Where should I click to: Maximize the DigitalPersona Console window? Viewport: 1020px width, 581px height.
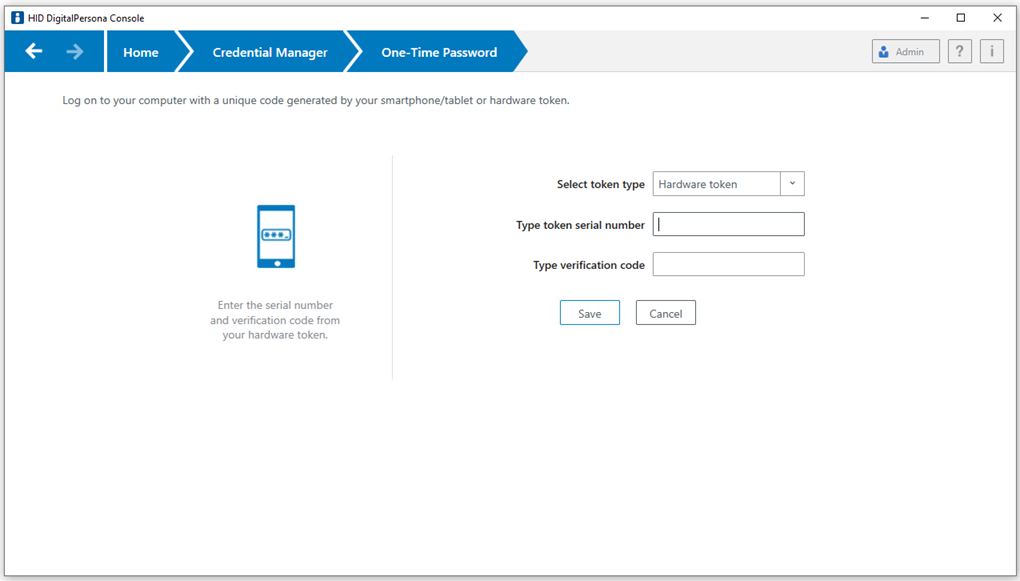click(x=960, y=17)
